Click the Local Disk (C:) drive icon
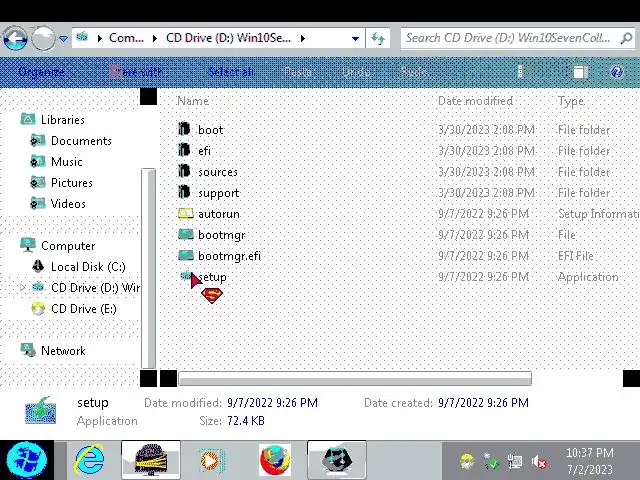Viewport: 640px width, 480px height. (x=38, y=267)
